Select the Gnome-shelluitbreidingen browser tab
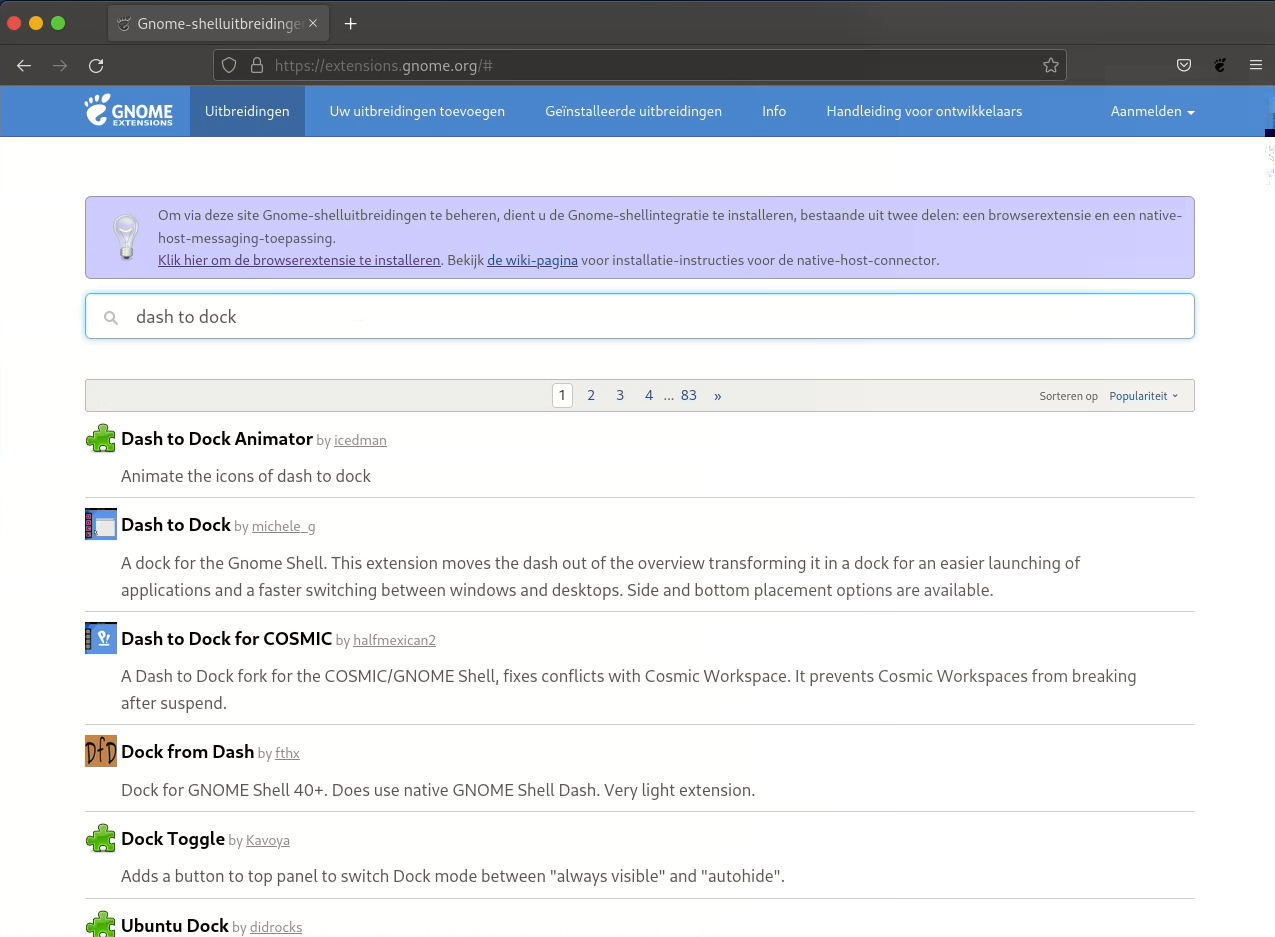1275x937 pixels. [x=218, y=23]
